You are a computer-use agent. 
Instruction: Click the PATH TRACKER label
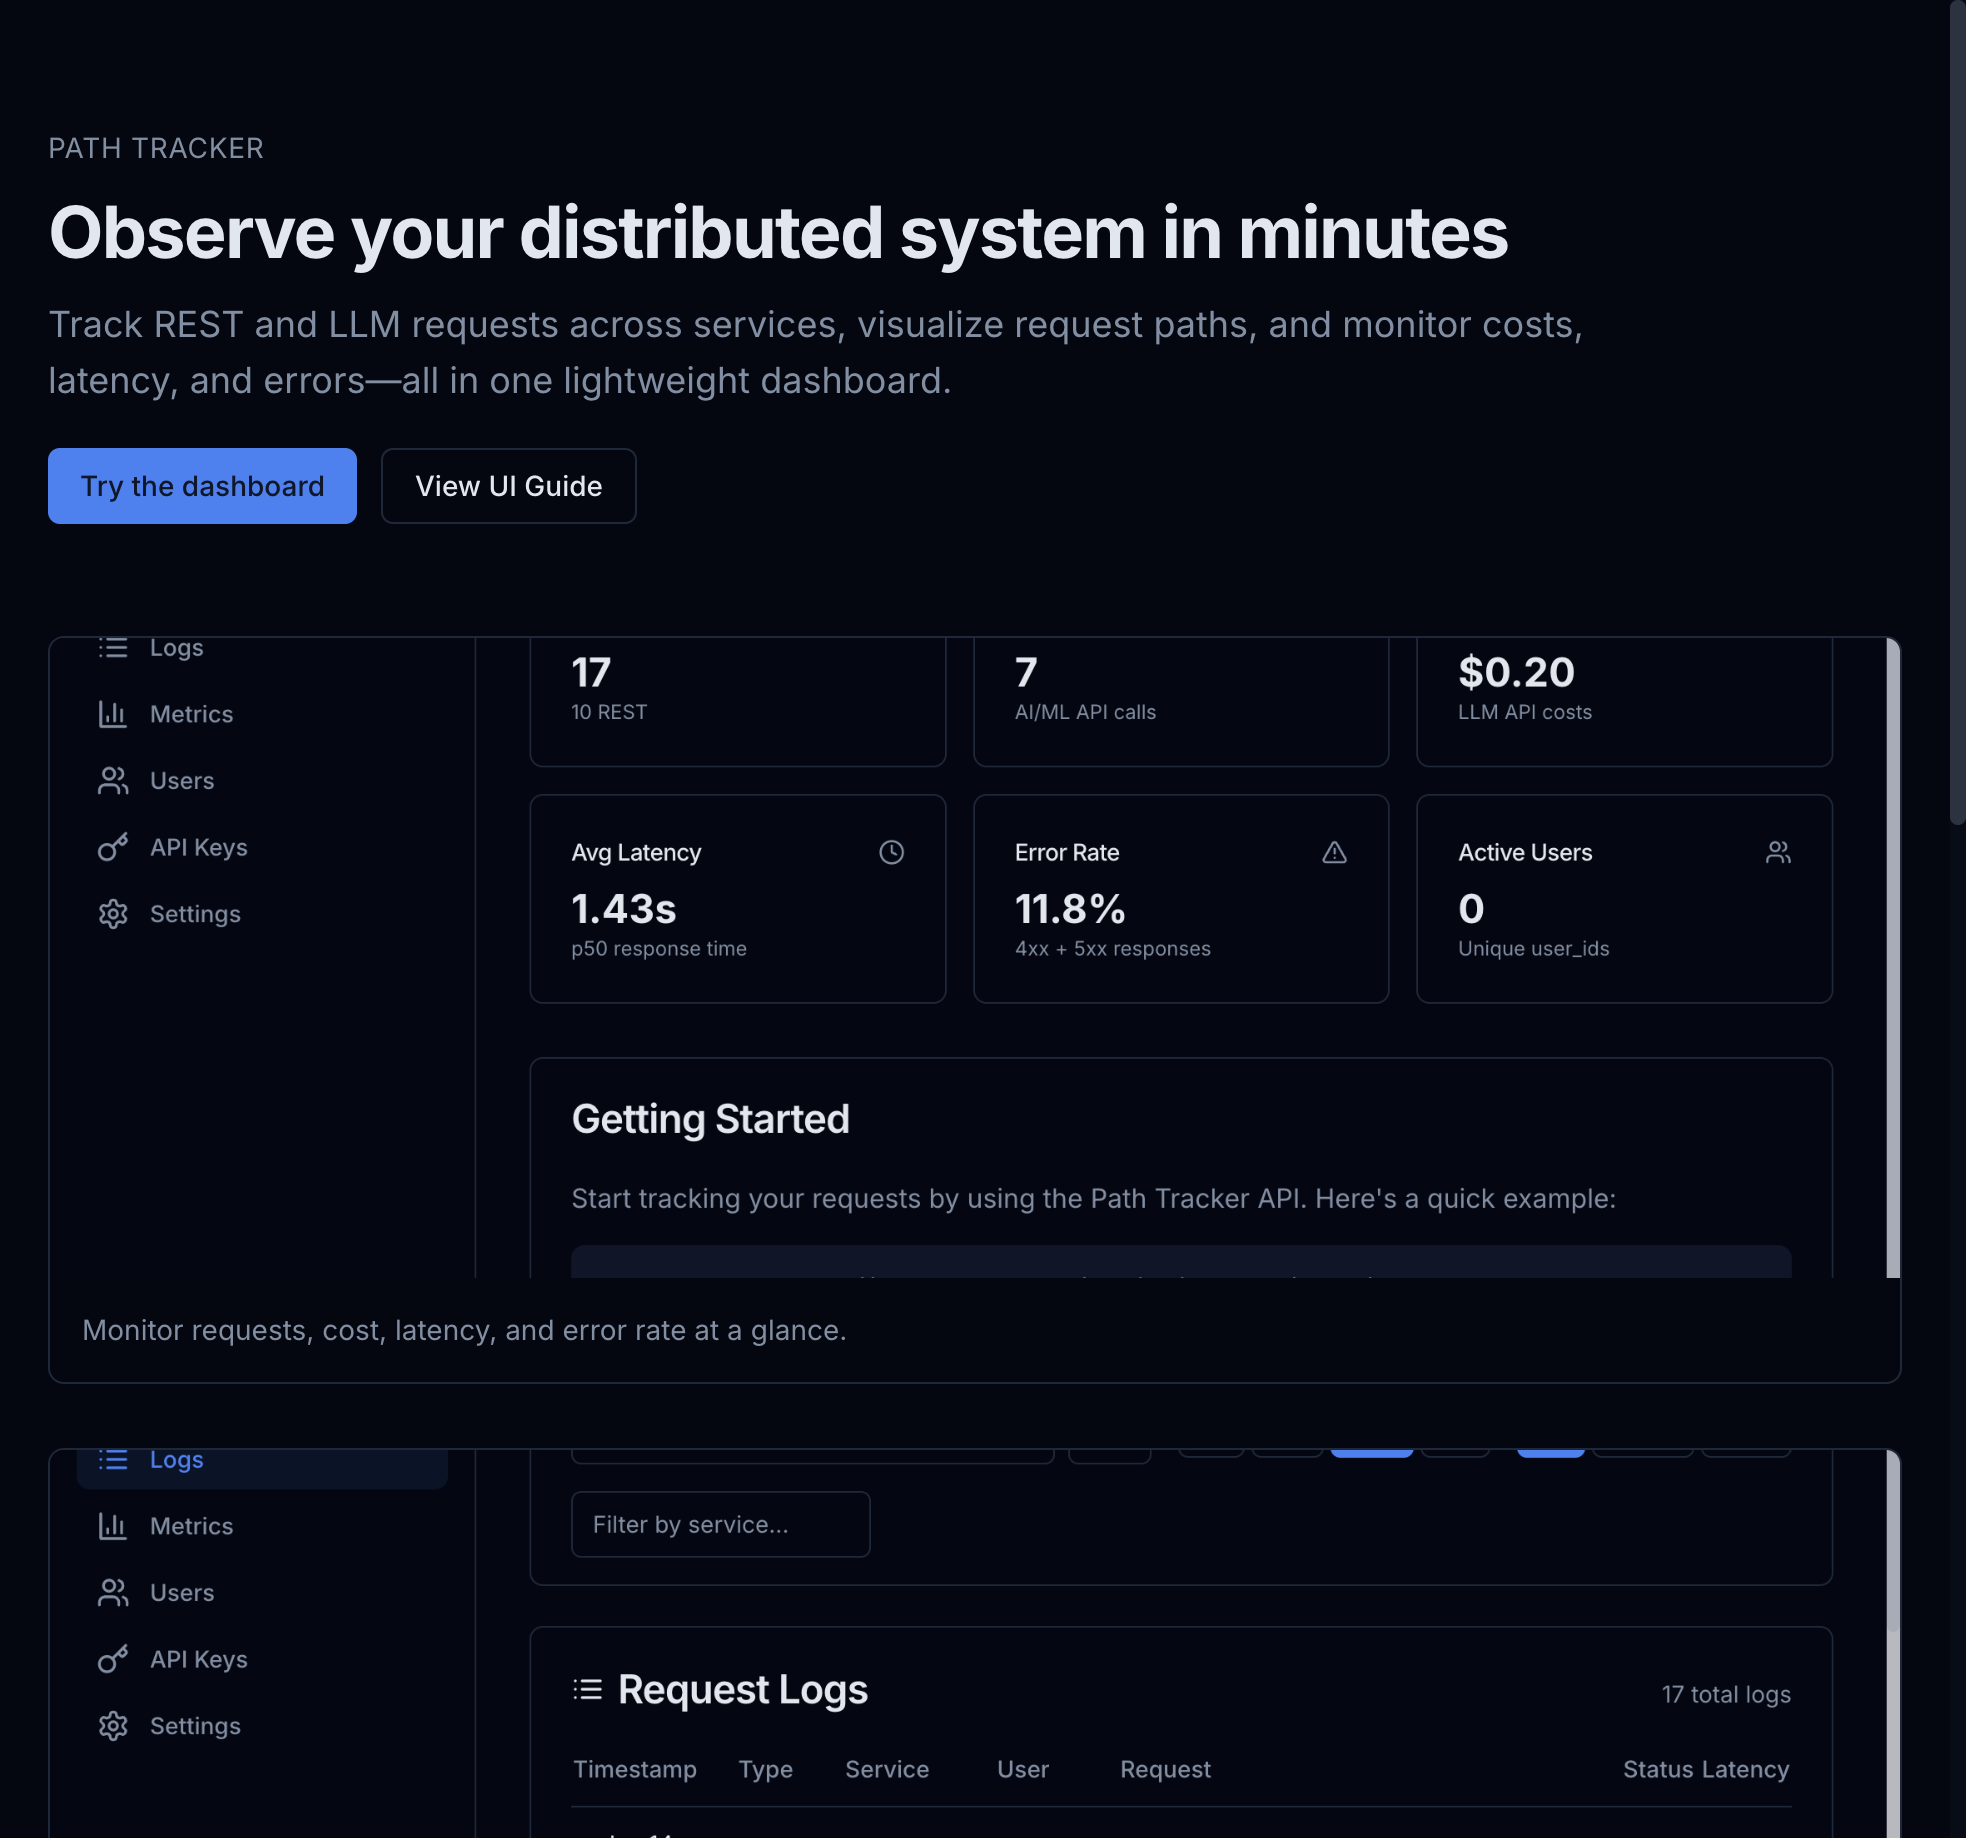pyautogui.click(x=156, y=148)
